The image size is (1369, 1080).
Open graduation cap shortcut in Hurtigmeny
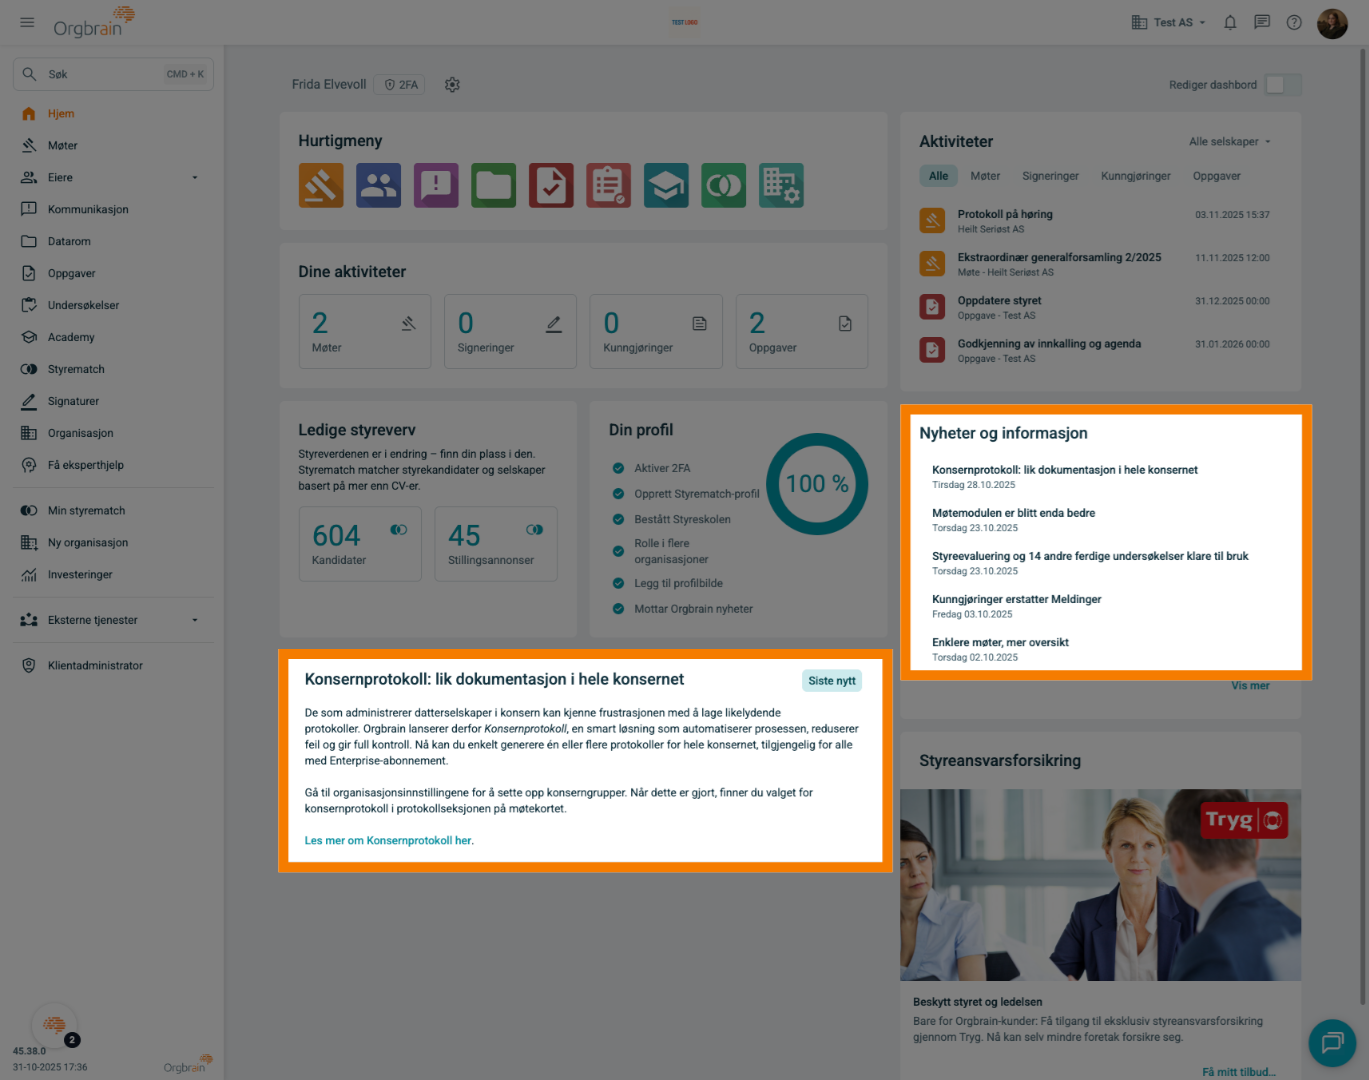[x=666, y=185]
